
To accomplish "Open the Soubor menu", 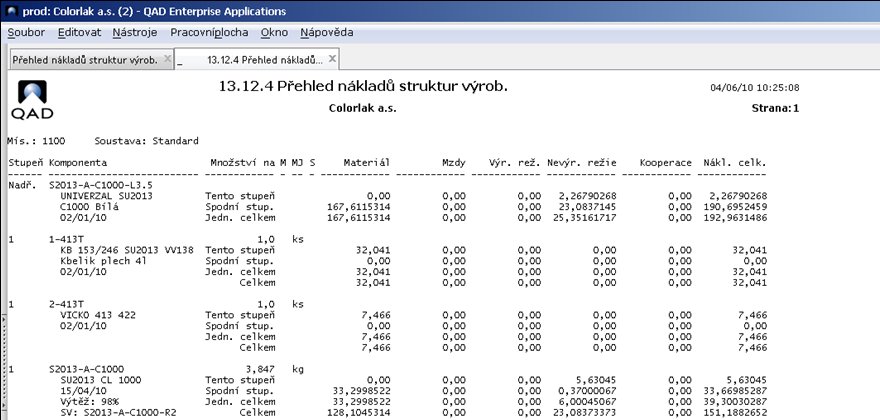I will click(26, 33).
